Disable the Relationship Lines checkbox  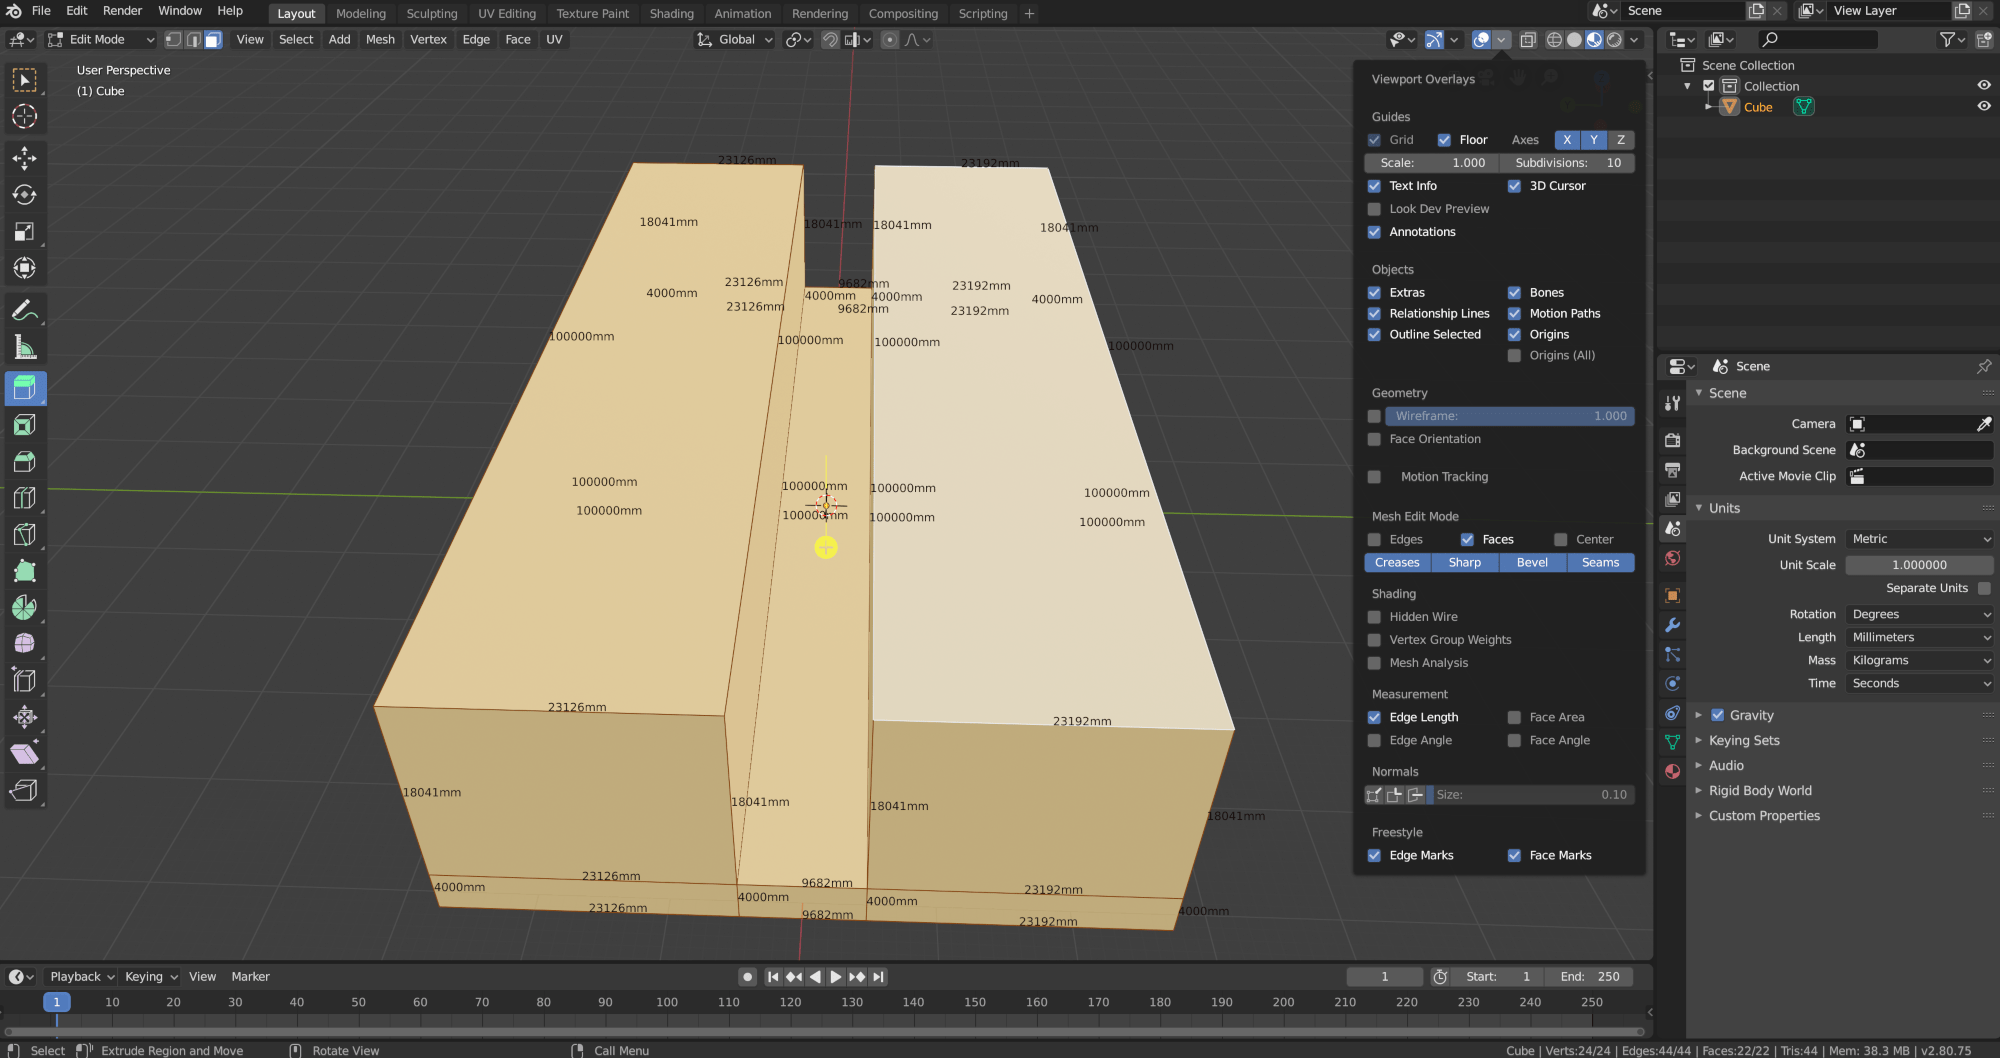(x=1375, y=313)
